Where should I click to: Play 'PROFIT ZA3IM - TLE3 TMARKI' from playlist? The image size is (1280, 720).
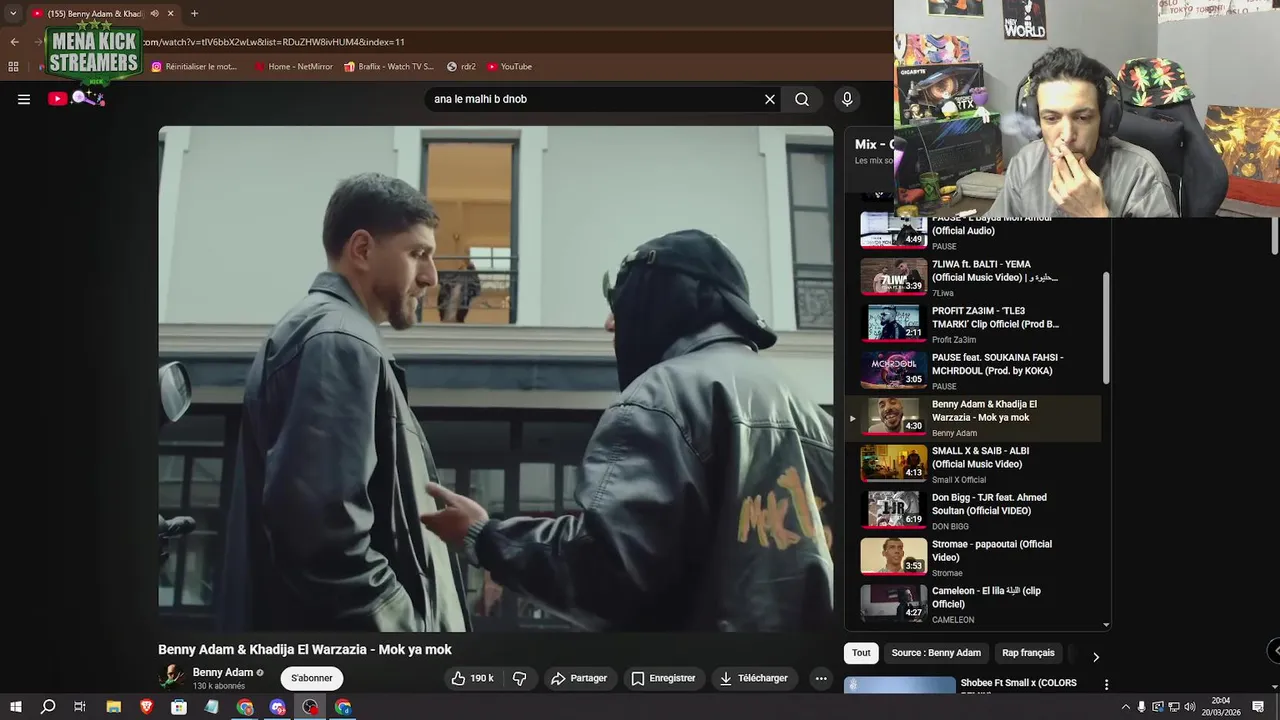975,324
